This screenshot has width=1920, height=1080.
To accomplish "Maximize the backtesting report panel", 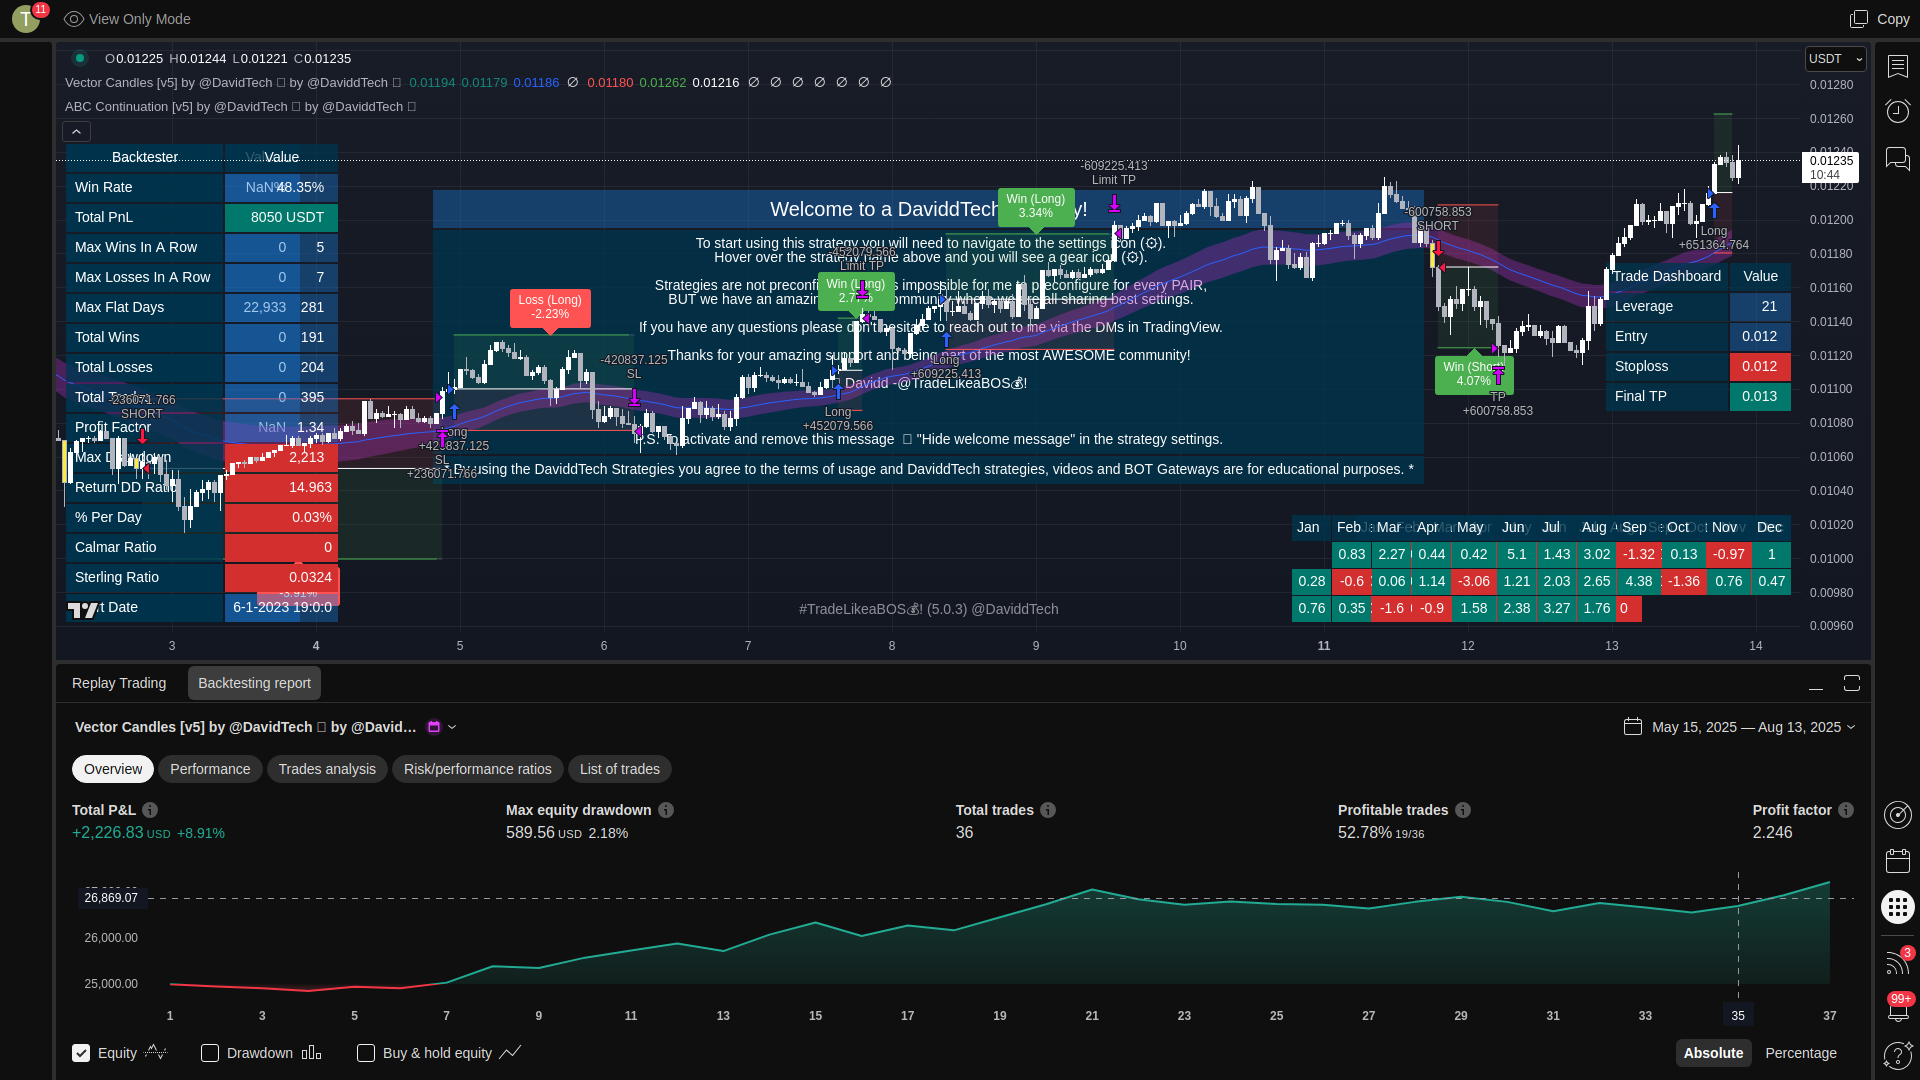I will tap(1852, 683).
